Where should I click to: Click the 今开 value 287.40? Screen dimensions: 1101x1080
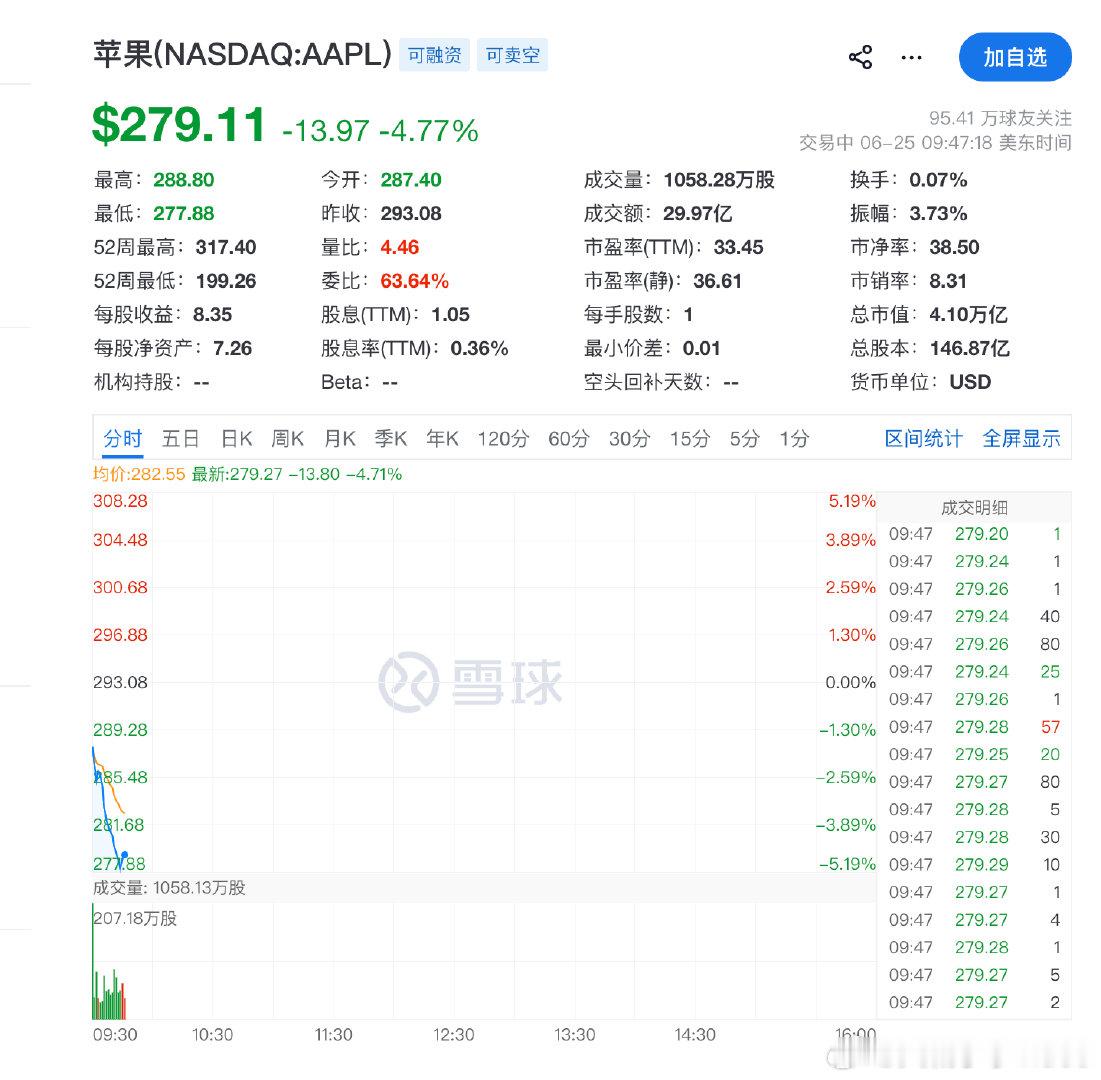coord(411,180)
